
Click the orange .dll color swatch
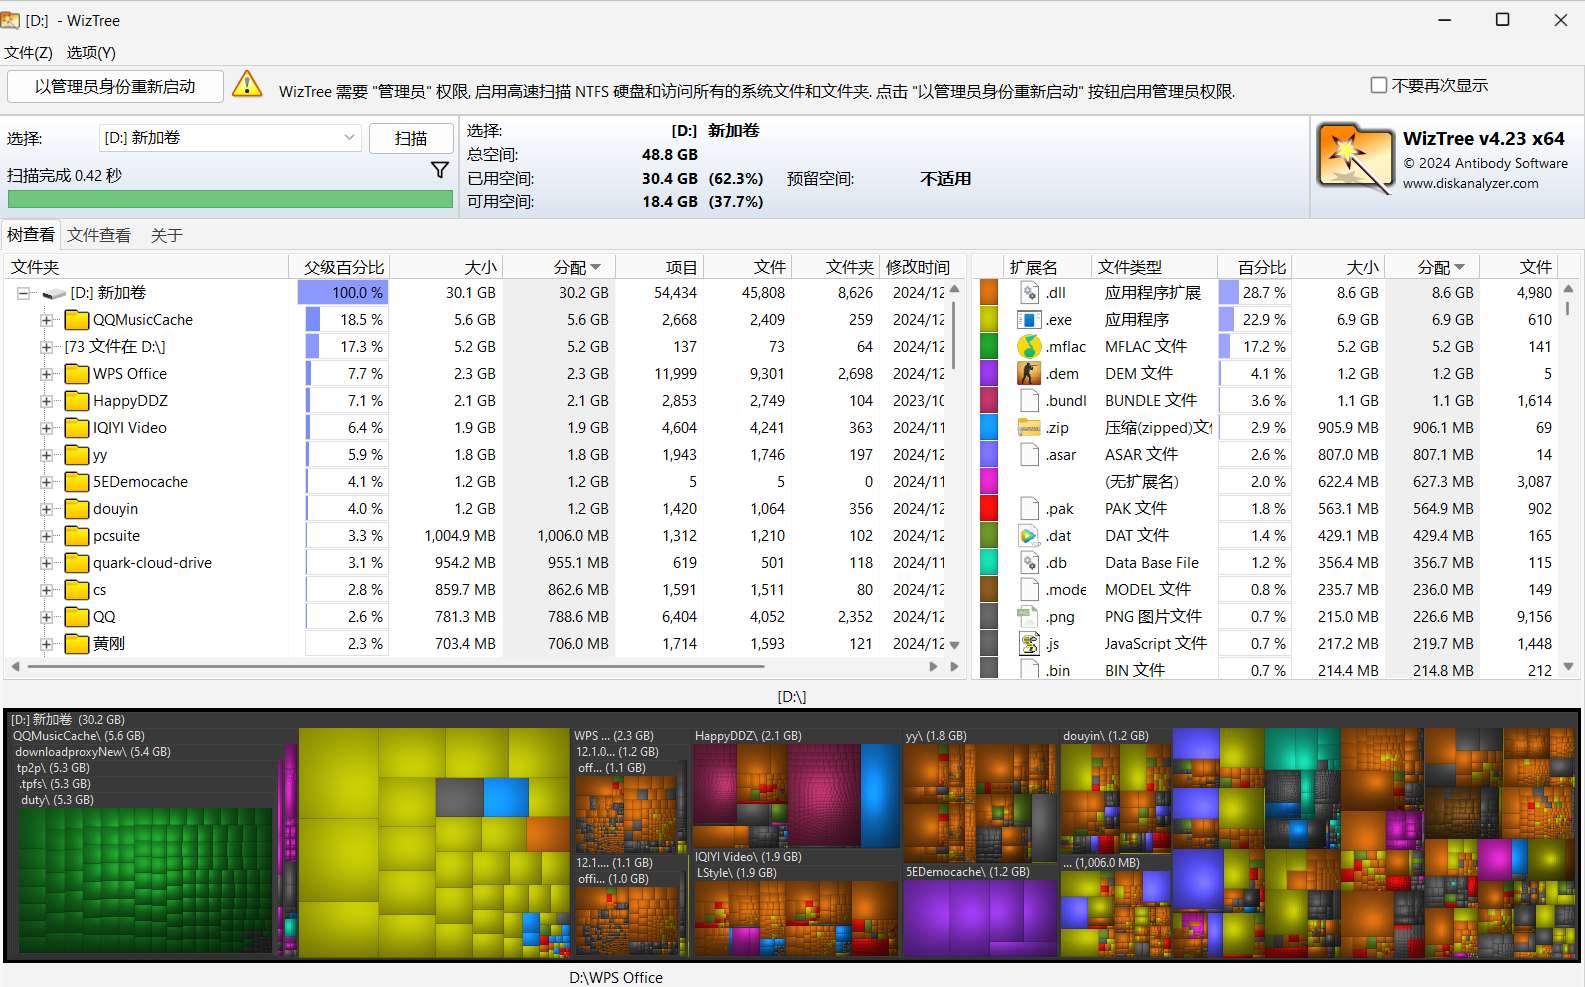tap(989, 292)
